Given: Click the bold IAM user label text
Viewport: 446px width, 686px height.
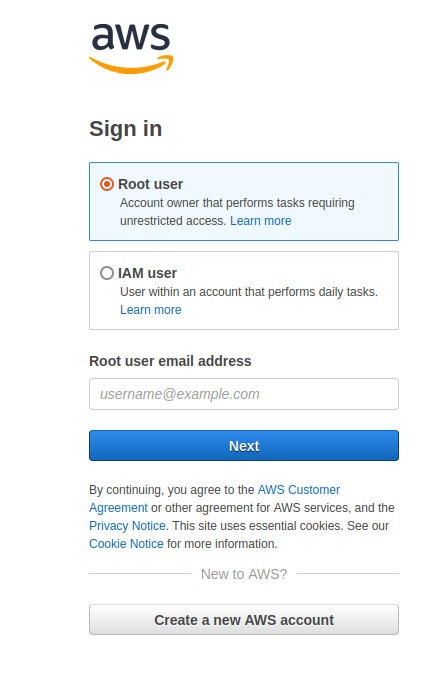Looking at the screenshot, I should 147,273.
